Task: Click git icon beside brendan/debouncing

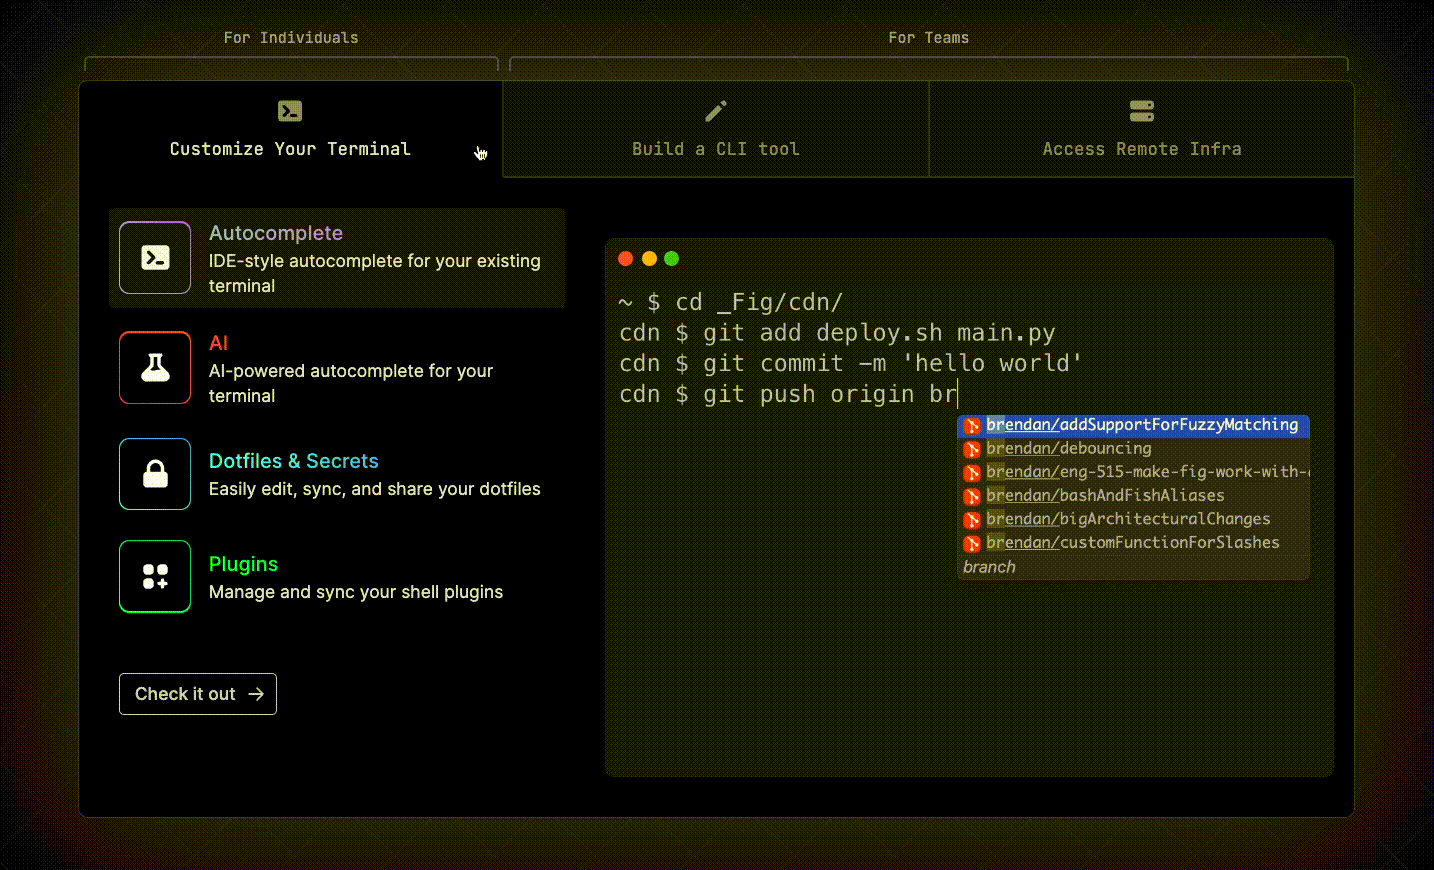Action: tap(972, 449)
